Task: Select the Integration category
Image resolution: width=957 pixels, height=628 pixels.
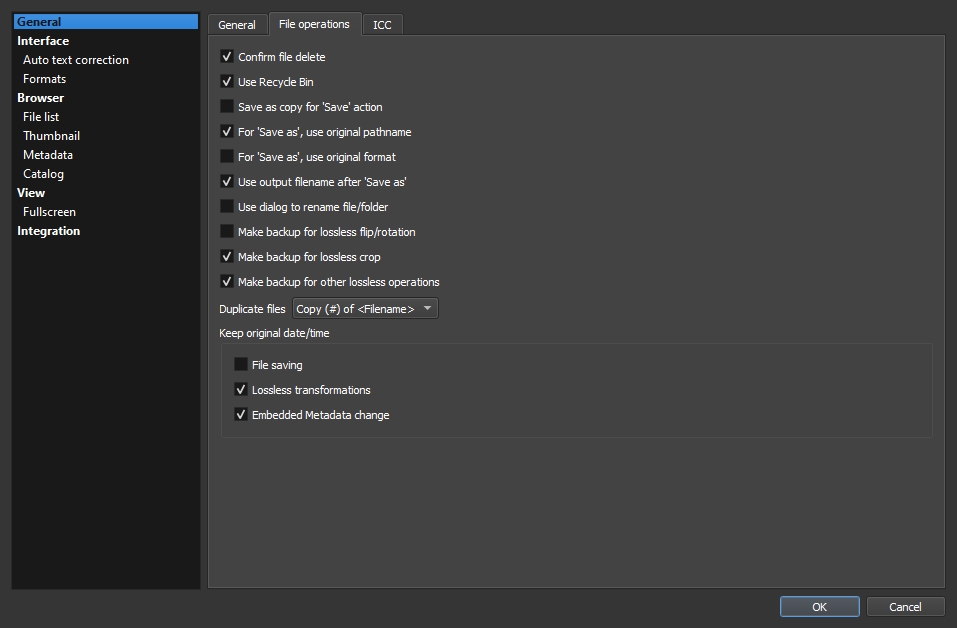Action: pyautogui.click(x=48, y=231)
